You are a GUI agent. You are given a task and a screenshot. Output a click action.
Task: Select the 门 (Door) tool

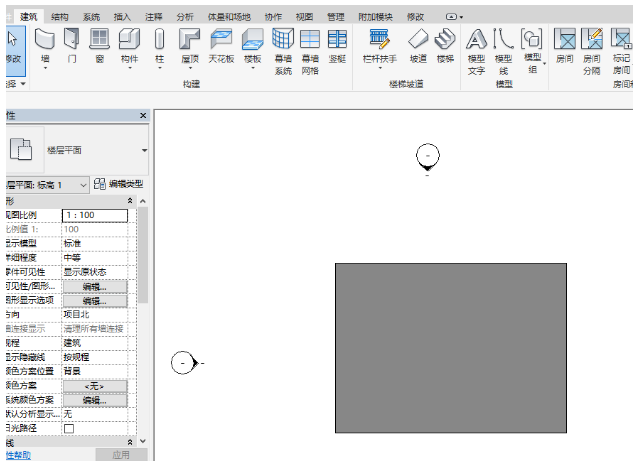tap(72, 46)
